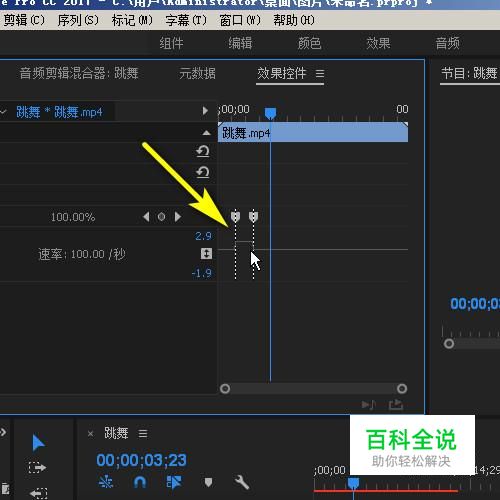The height and width of the screenshot is (500, 500).
Task: Toggle nest sequence insert option
Action: 106,482
